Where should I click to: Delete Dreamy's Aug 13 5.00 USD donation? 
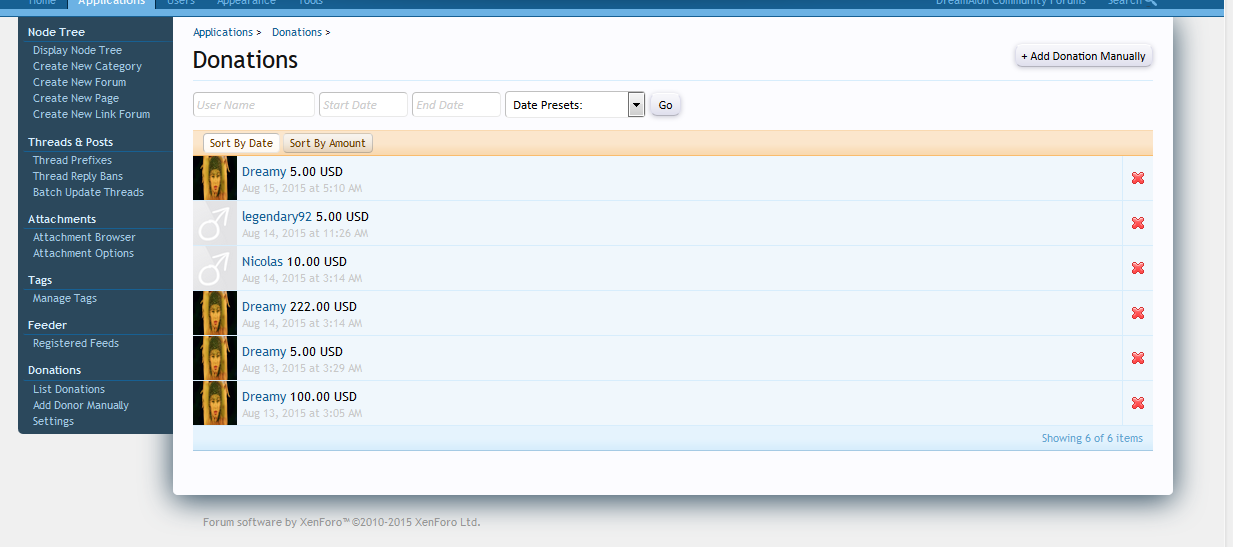1137,358
